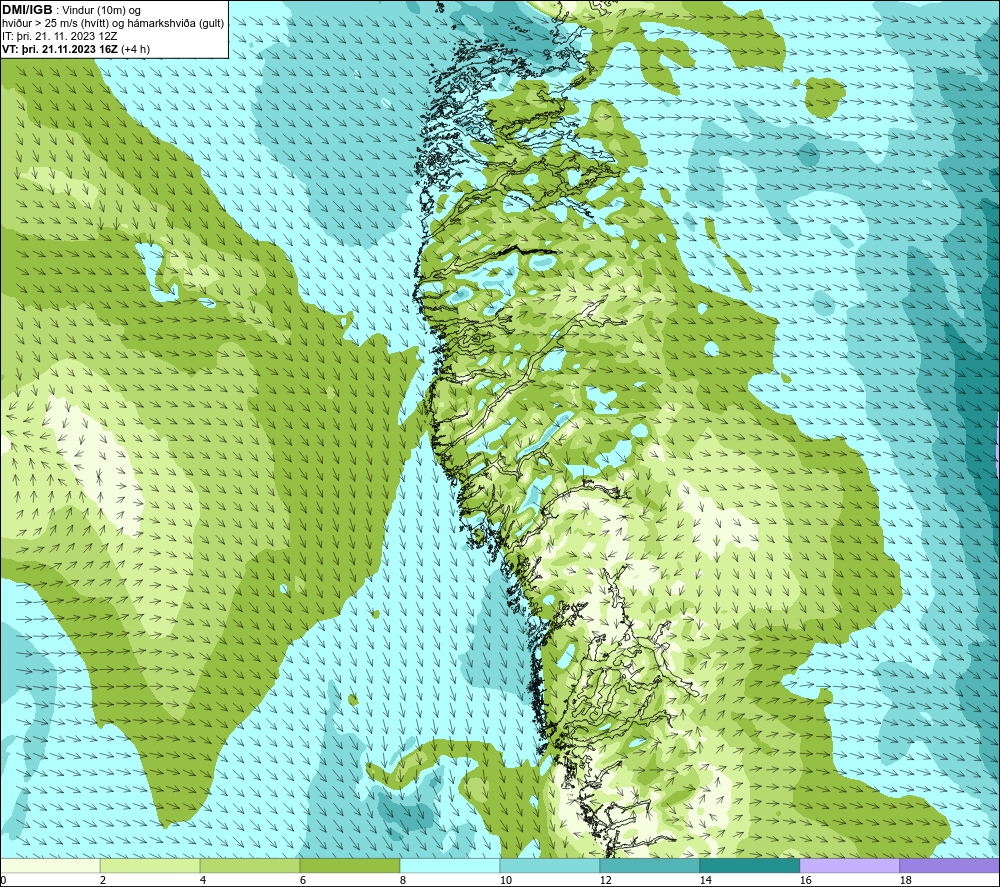The width and height of the screenshot is (1000, 887).
Task: Click the legend scale label '16'
Action: pos(805,880)
